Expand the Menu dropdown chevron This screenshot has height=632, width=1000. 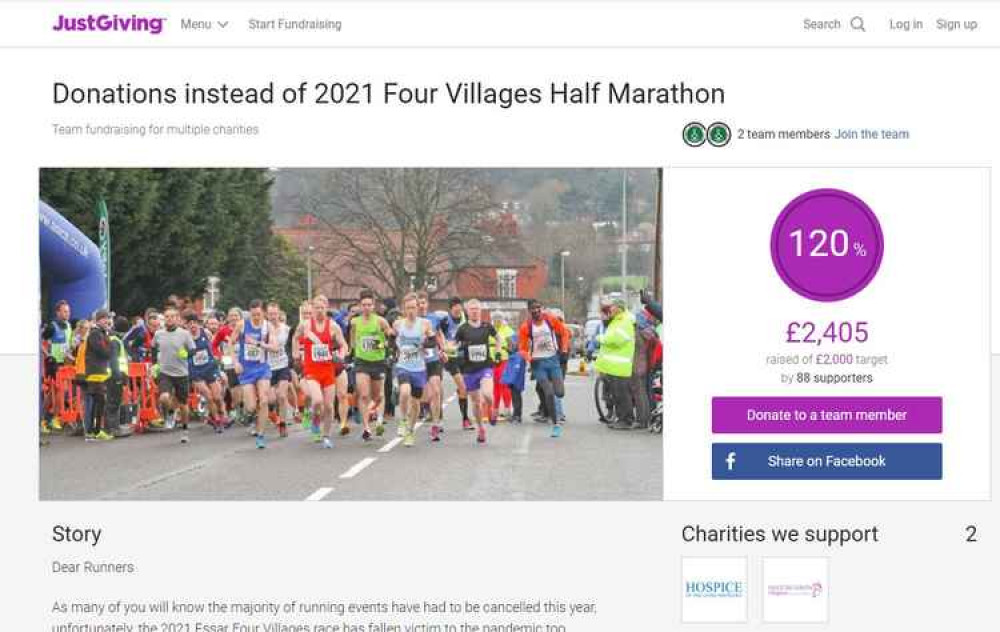click(223, 24)
